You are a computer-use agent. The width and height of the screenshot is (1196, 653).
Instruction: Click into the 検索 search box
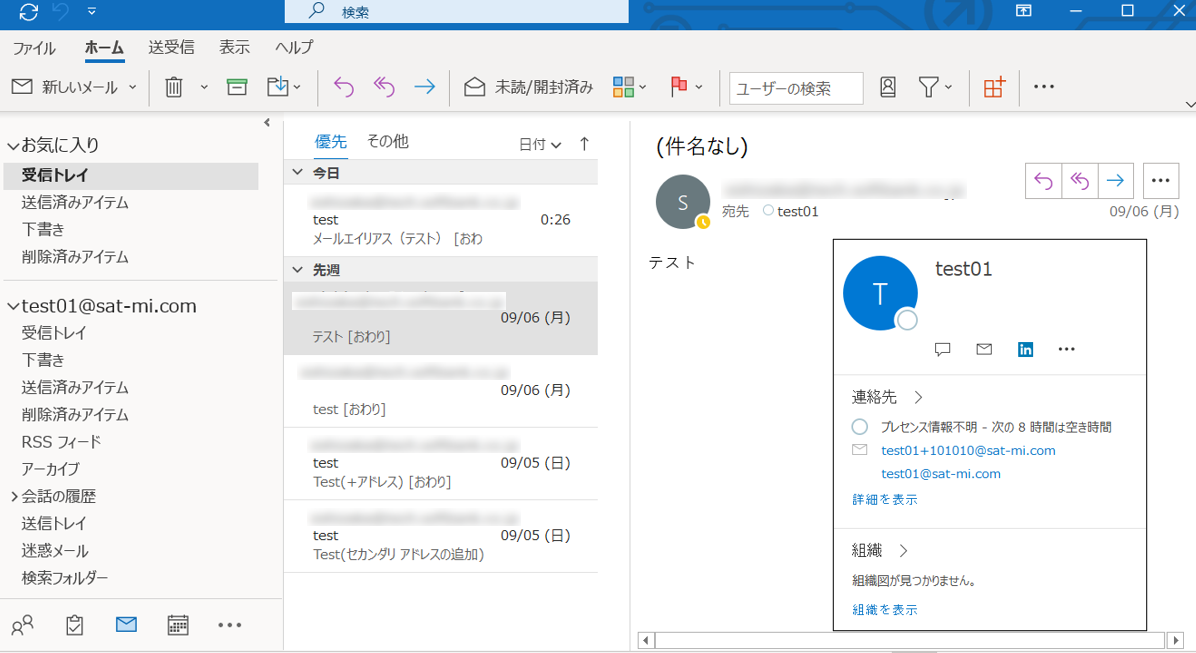coord(456,11)
